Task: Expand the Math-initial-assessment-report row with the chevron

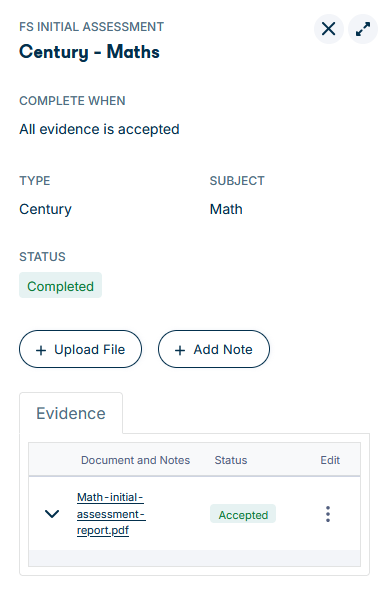Action: pos(52,513)
